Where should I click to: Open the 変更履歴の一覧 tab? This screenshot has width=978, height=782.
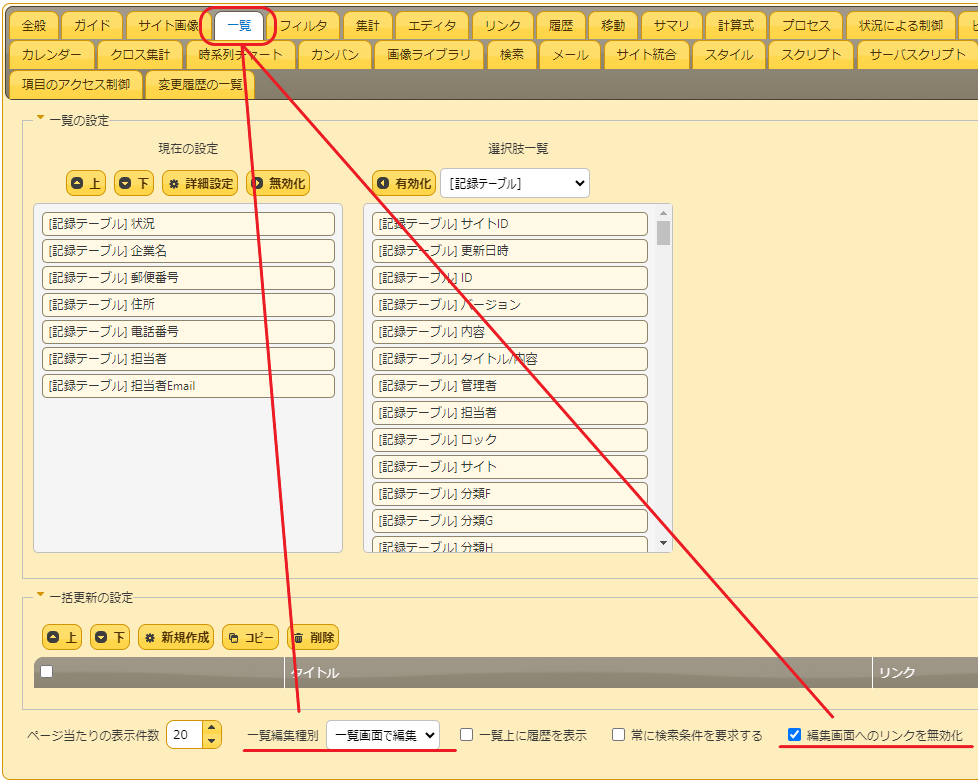point(200,84)
